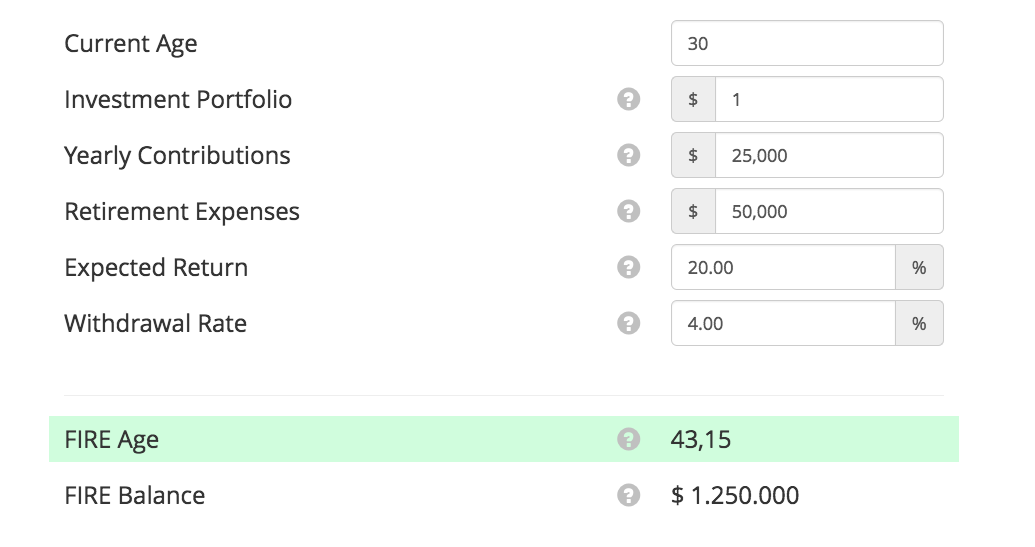Click the FIRE Balance question mark icon
Screen dimensions: 1035x547
pyautogui.click(x=628, y=495)
